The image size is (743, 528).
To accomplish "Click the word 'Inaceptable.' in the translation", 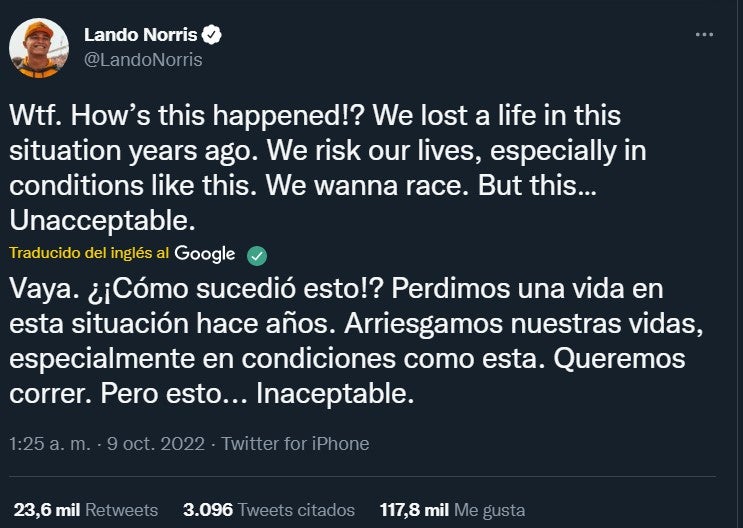I will point(335,394).
